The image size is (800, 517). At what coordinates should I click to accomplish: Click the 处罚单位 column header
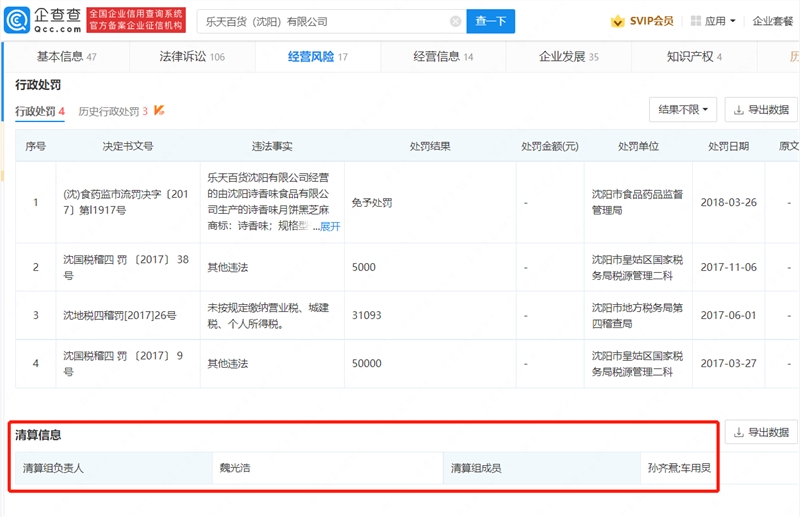point(638,146)
